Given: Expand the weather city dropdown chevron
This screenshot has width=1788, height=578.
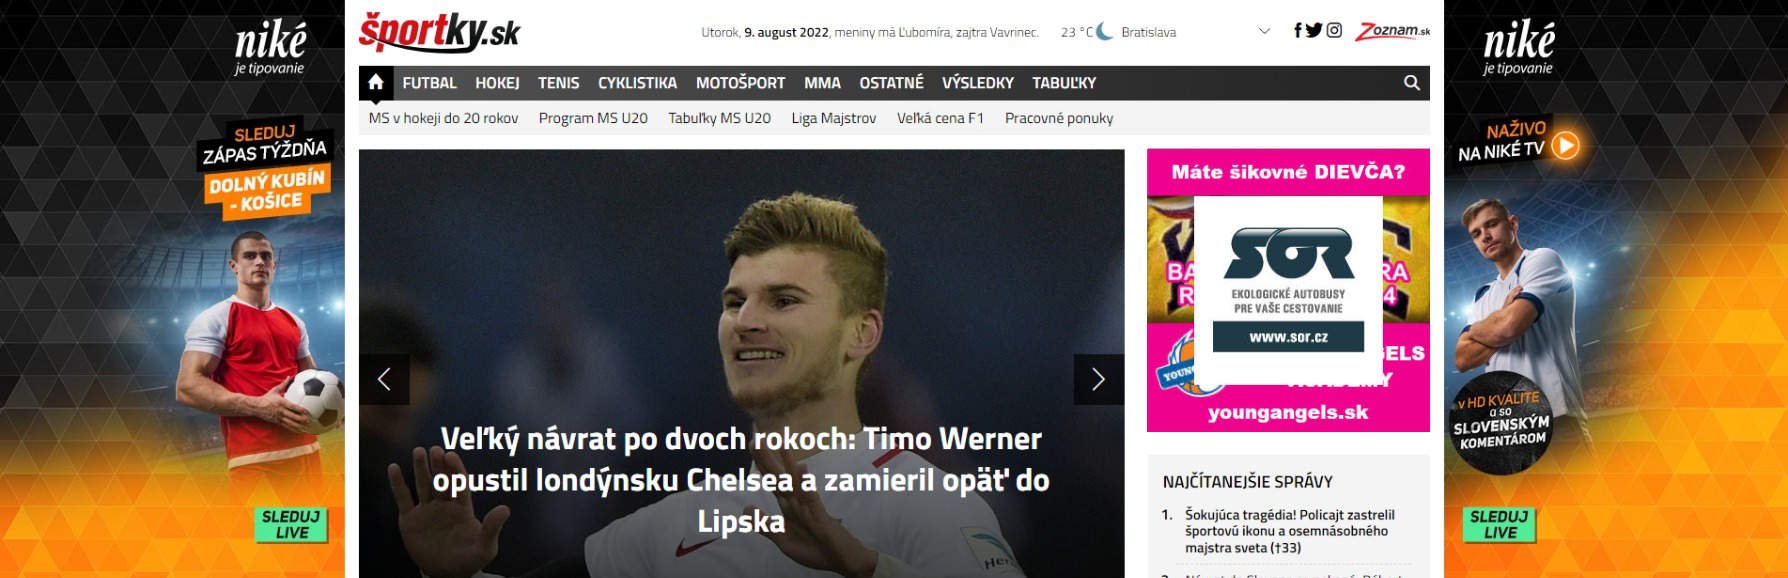Looking at the screenshot, I should pos(1264,31).
